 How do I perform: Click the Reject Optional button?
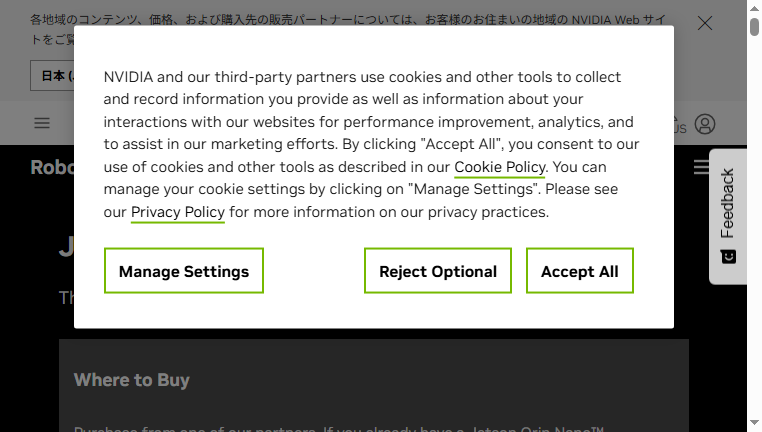click(x=438, y=271)
